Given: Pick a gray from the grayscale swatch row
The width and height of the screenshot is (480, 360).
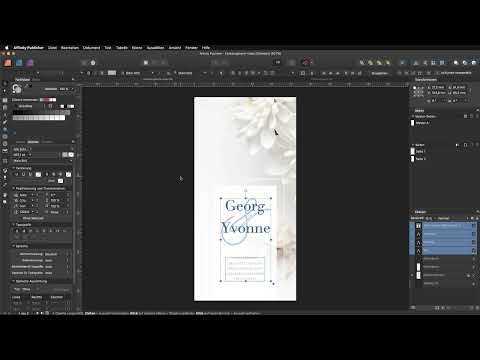Looking at the screenshot, I should tap(39, 117).
